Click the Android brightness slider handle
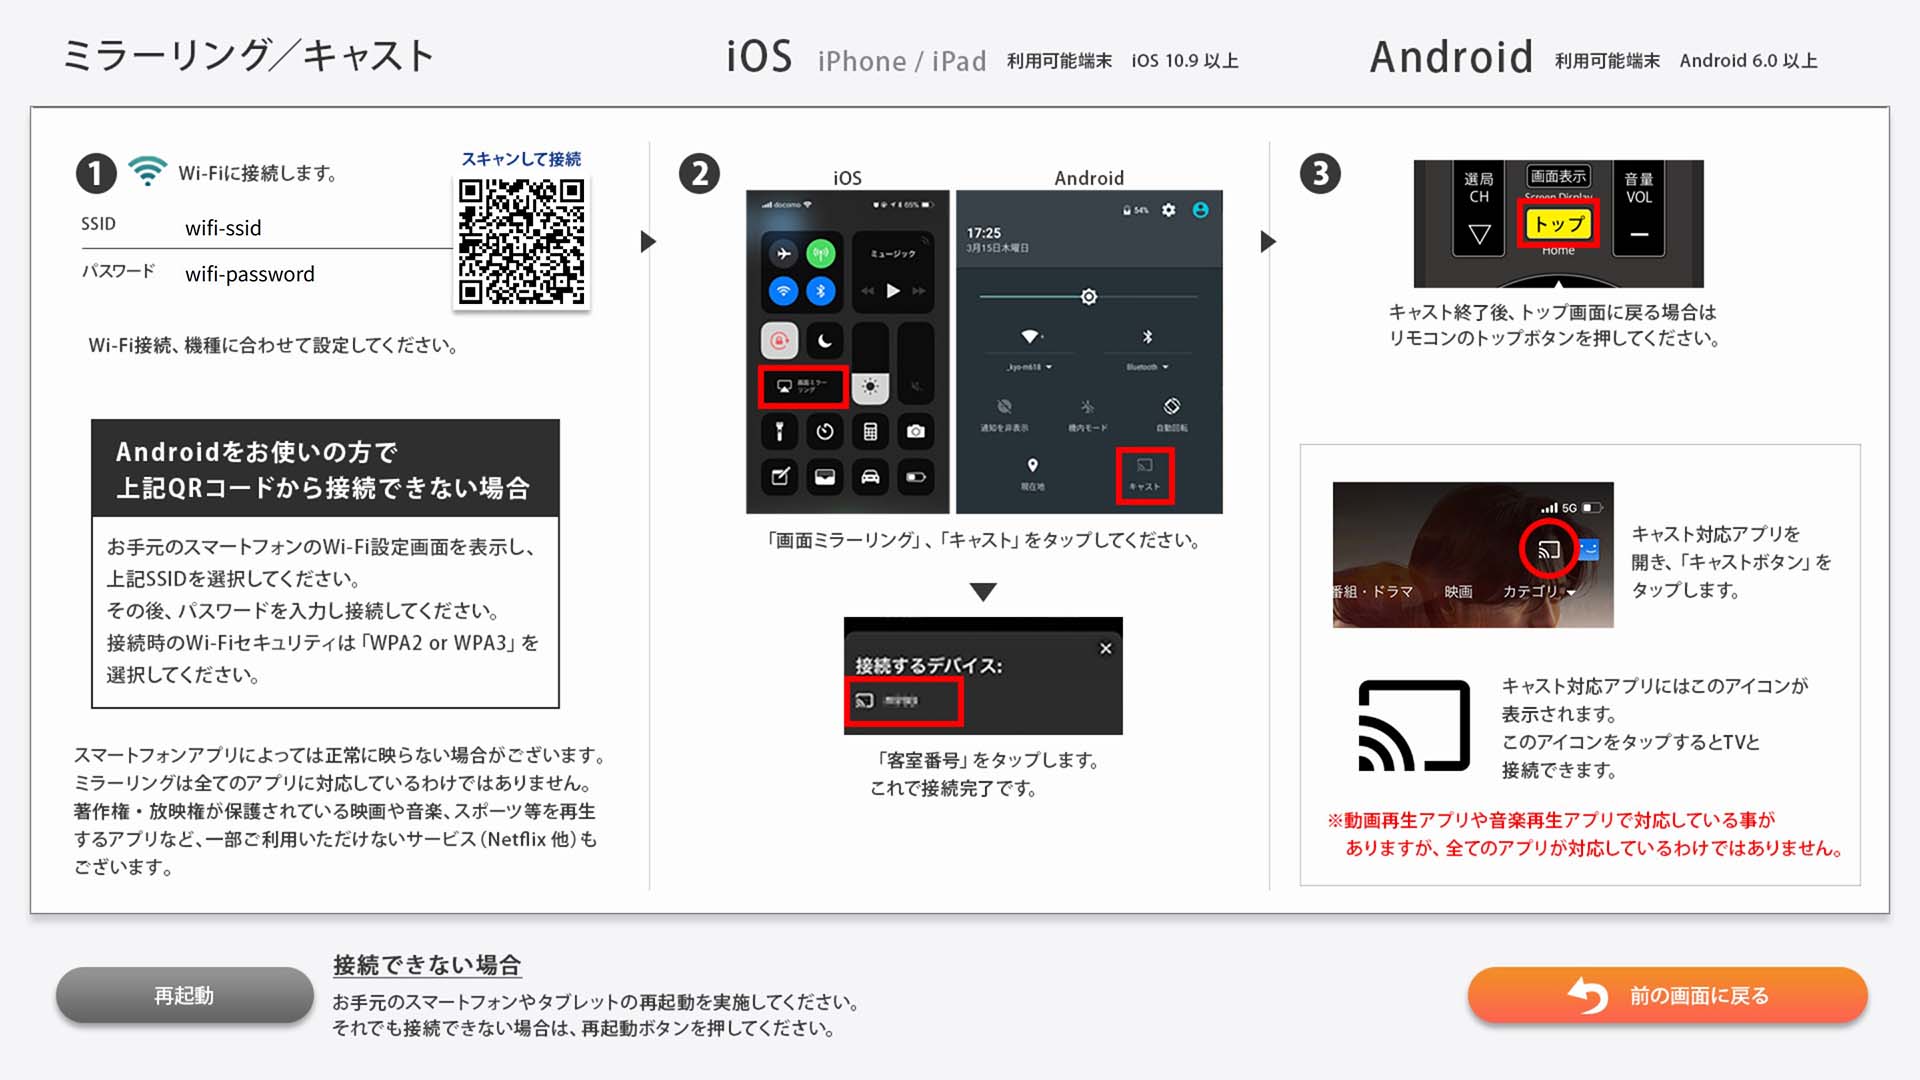This screenshot has height=1080, width=1920. pyautogui.click(x=1089, y=297)
